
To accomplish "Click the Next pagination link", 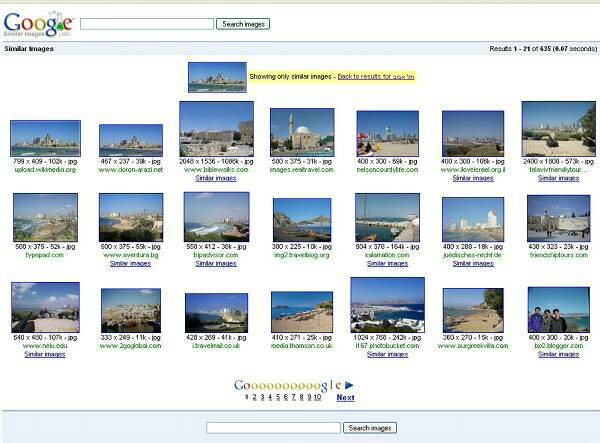I will (345, 397).
